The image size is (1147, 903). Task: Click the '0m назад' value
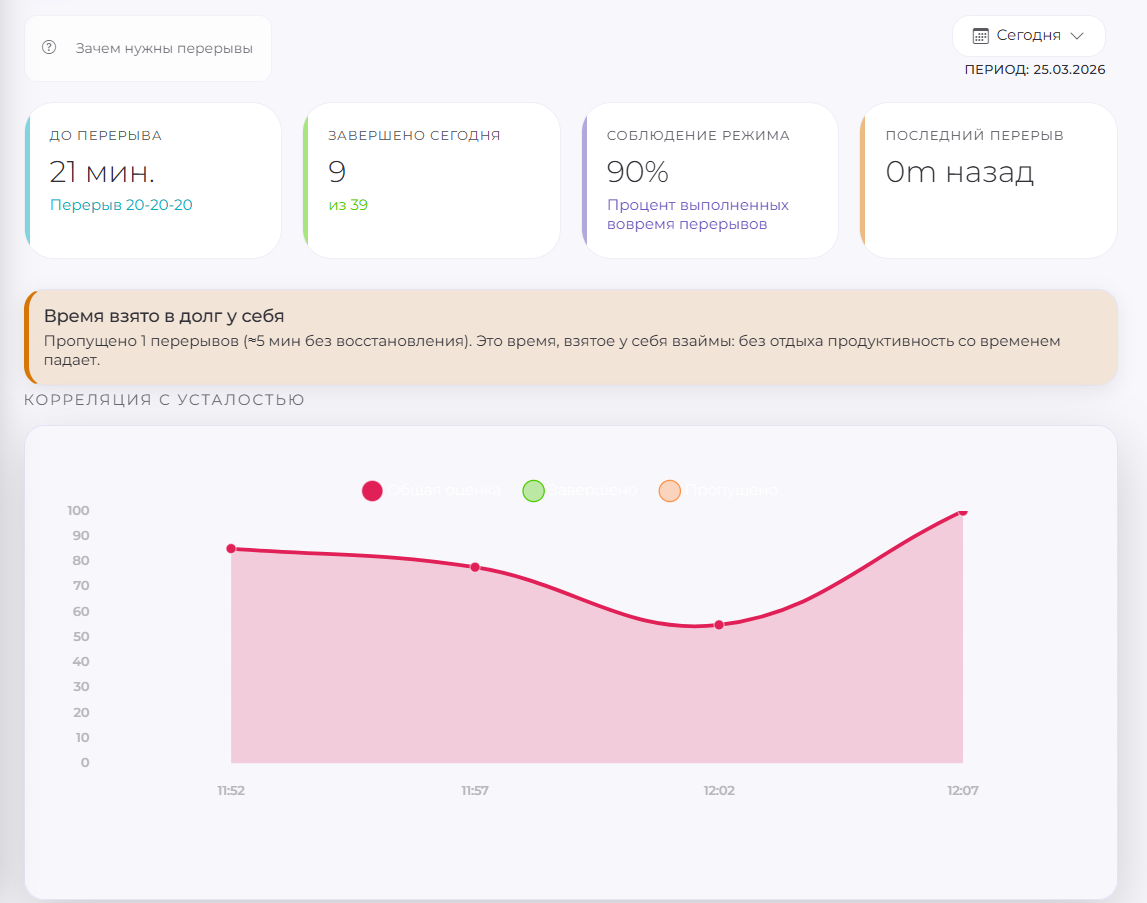point(959,172)
